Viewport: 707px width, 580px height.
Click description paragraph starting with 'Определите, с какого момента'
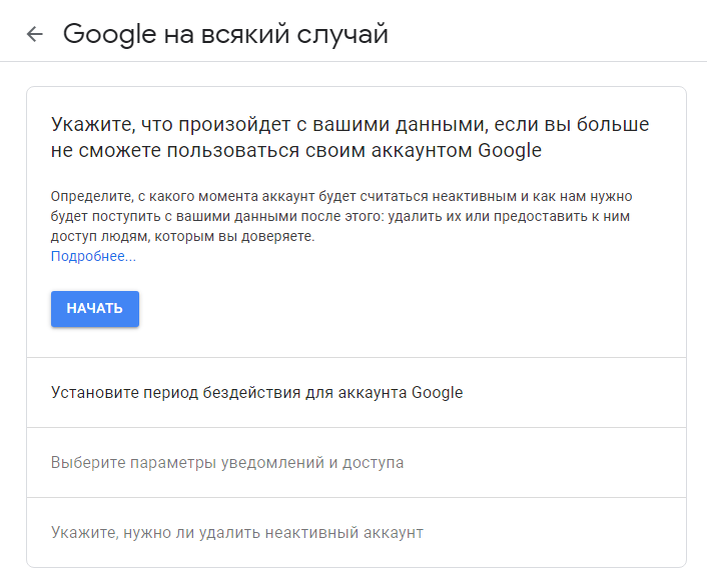[341, 216]
